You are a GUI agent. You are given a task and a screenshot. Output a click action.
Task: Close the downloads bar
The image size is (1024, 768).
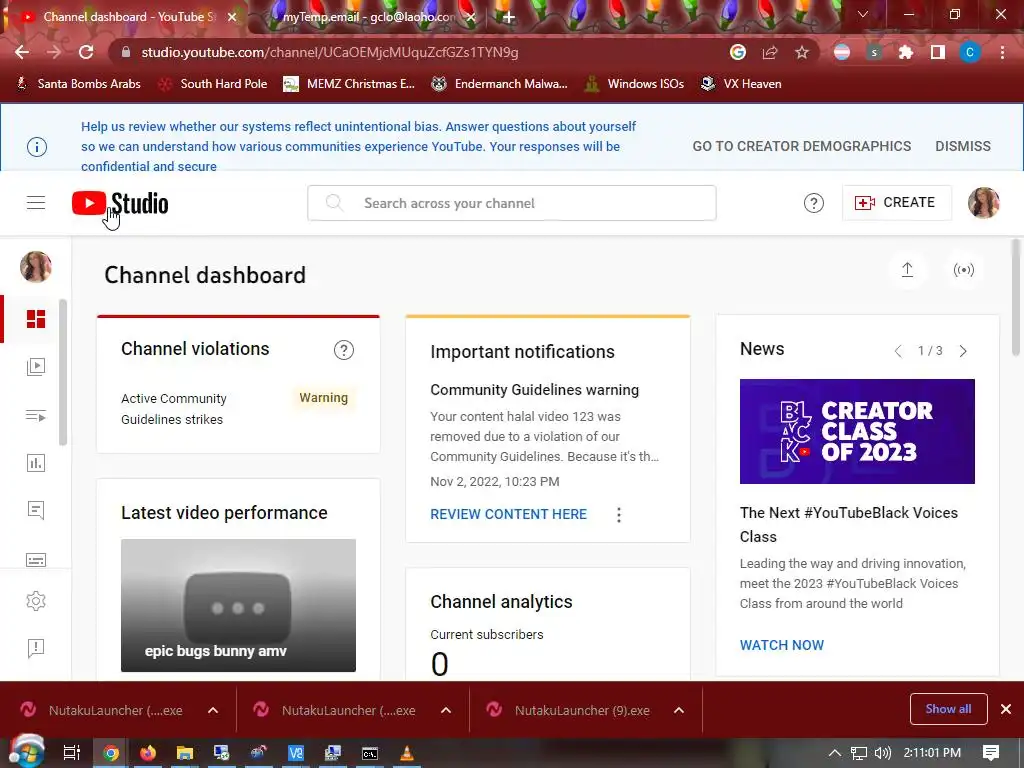point(1006,709)
